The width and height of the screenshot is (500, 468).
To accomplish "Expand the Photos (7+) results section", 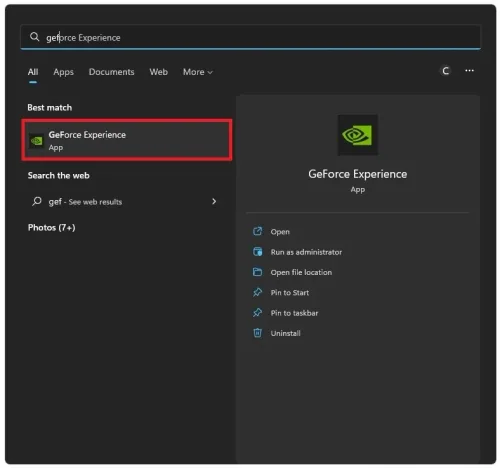I will tap(52, 228).
